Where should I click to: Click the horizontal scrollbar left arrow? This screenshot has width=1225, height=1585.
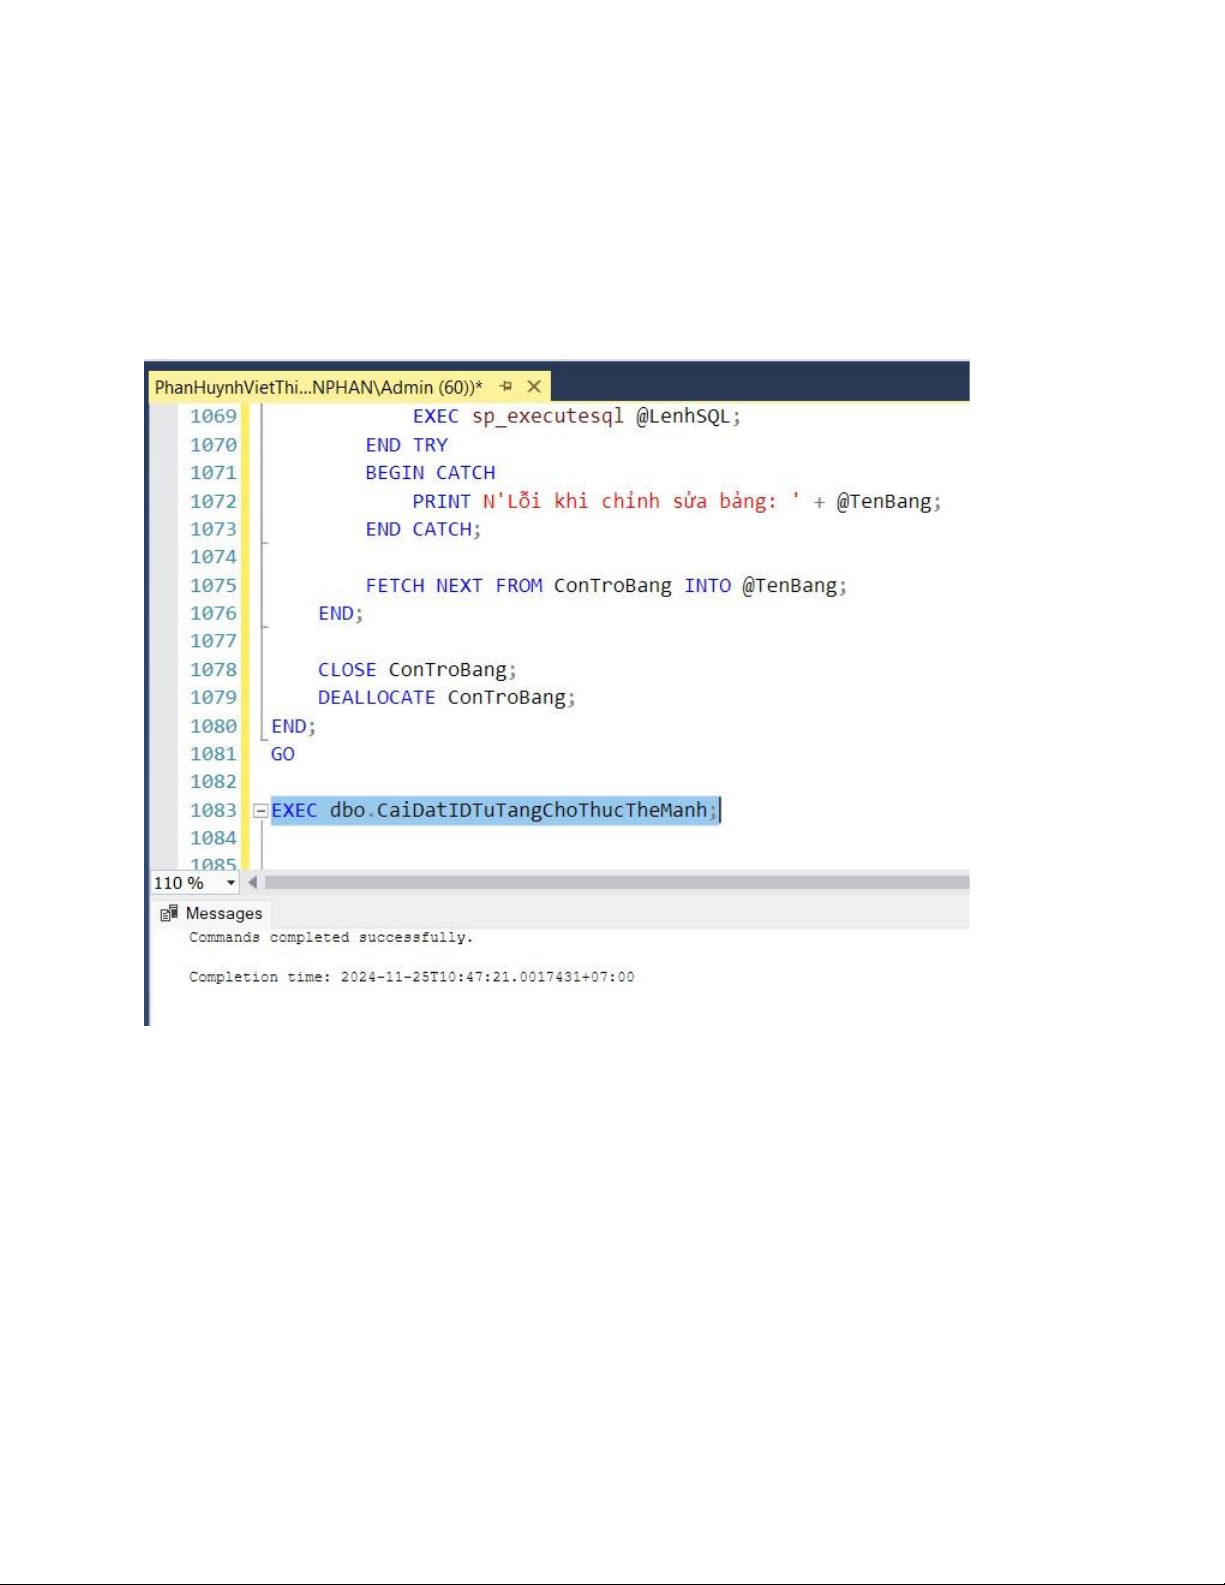click(x=253, y=882)
